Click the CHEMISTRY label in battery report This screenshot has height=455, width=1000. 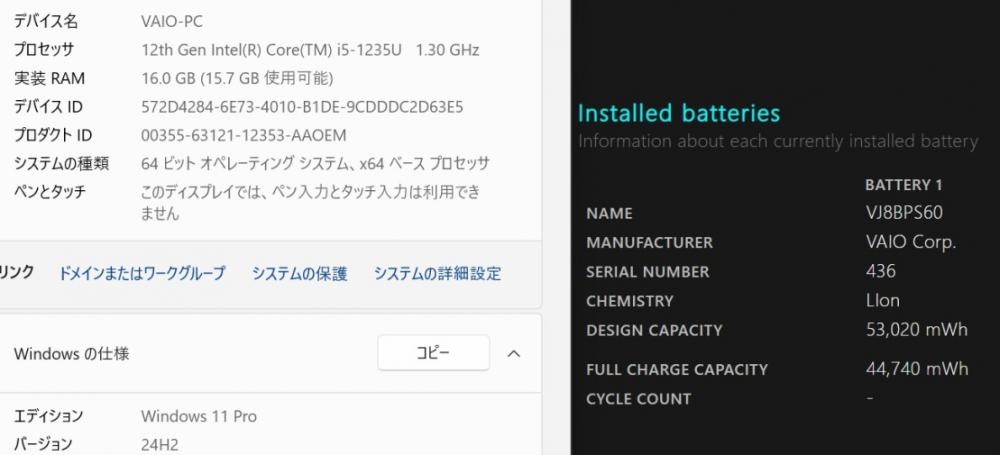[629, 301]
